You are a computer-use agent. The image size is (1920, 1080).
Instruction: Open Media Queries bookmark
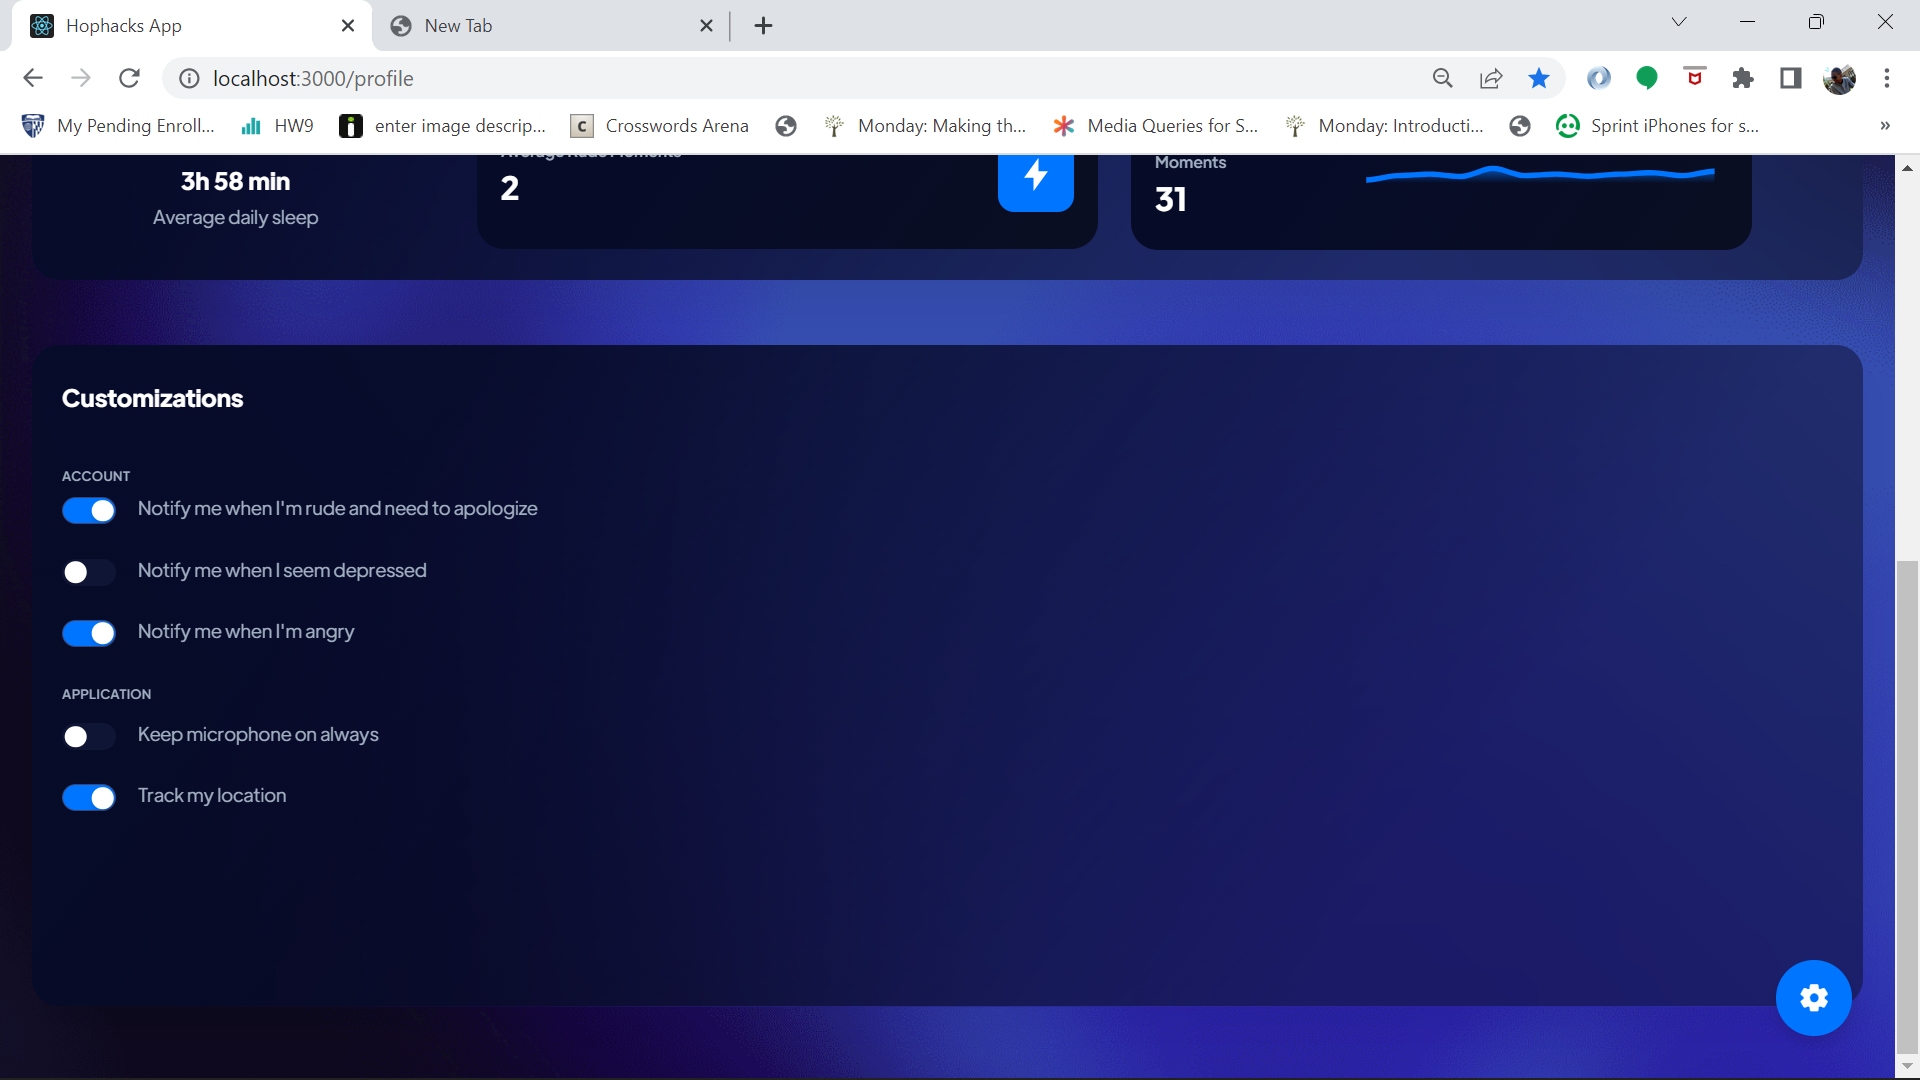tap(1156, 126)
